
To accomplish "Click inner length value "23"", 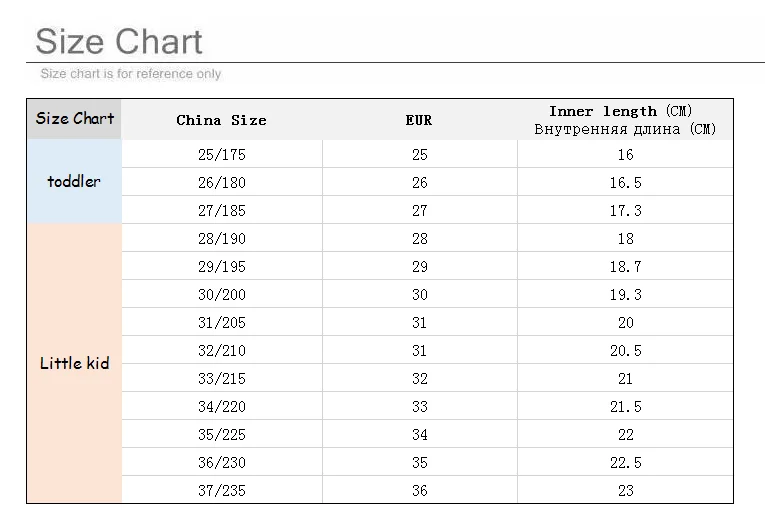I will [x=625, y=491].
